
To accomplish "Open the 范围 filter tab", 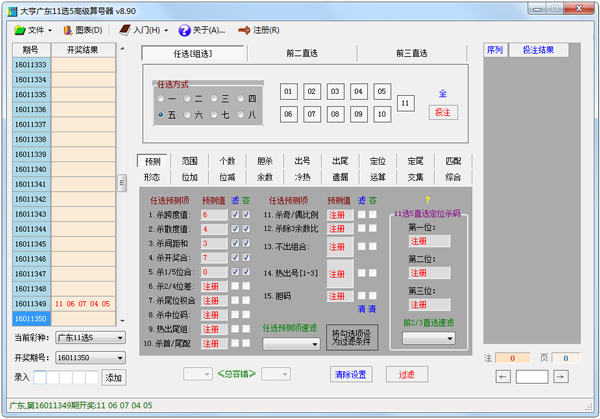I will (189, 161).
